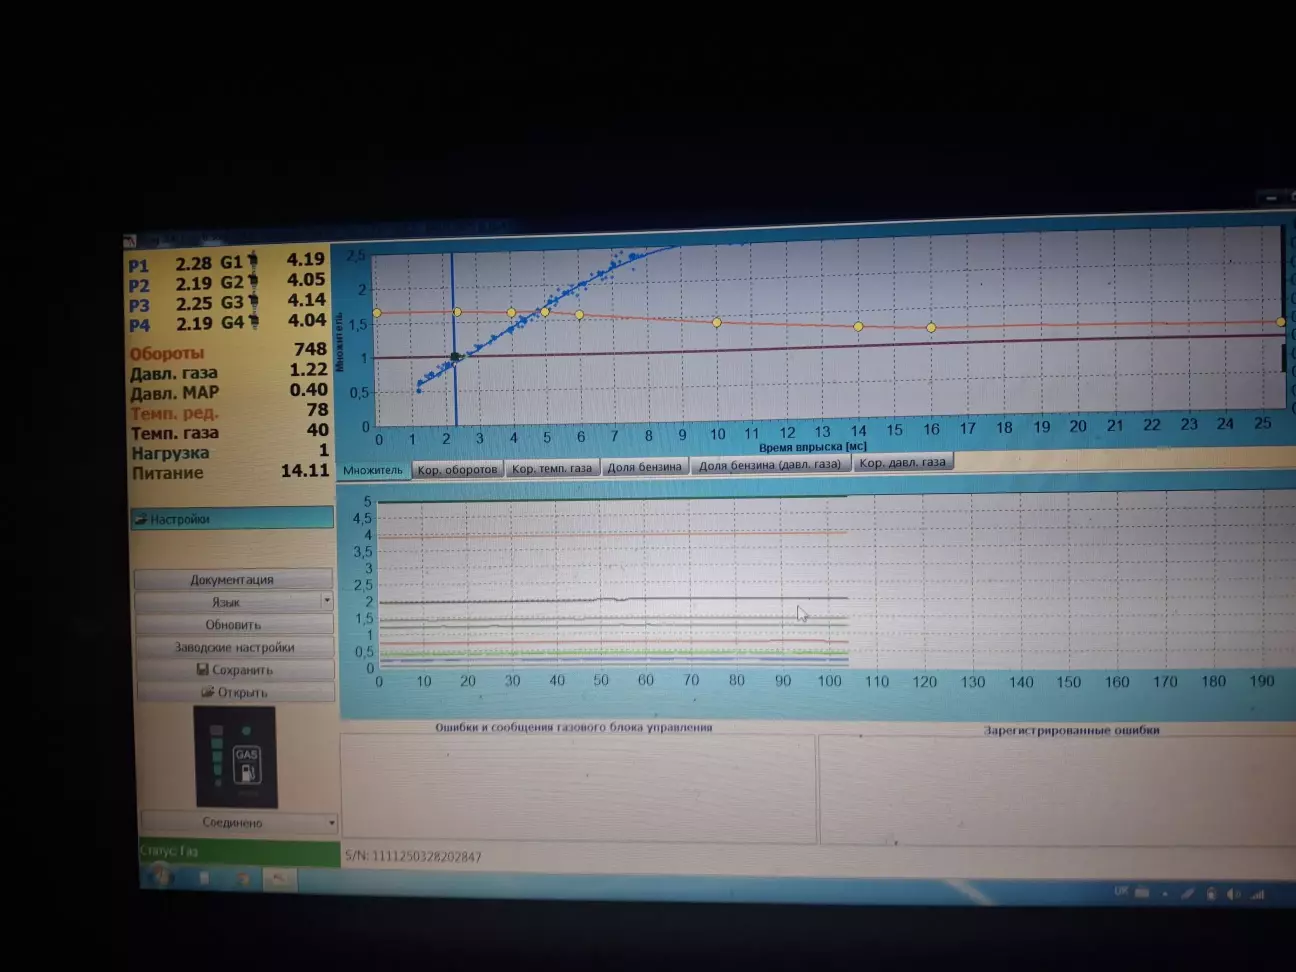This screenshot has height=972, width=1296.
Task: Switch to the Кор. оборотов tab
Action: coord(457,469)
